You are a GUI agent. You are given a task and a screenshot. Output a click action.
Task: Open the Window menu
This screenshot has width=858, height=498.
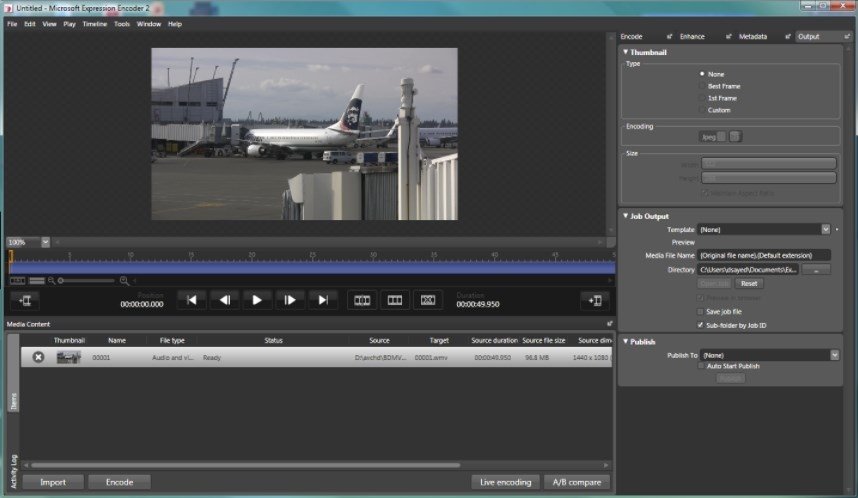149,24
